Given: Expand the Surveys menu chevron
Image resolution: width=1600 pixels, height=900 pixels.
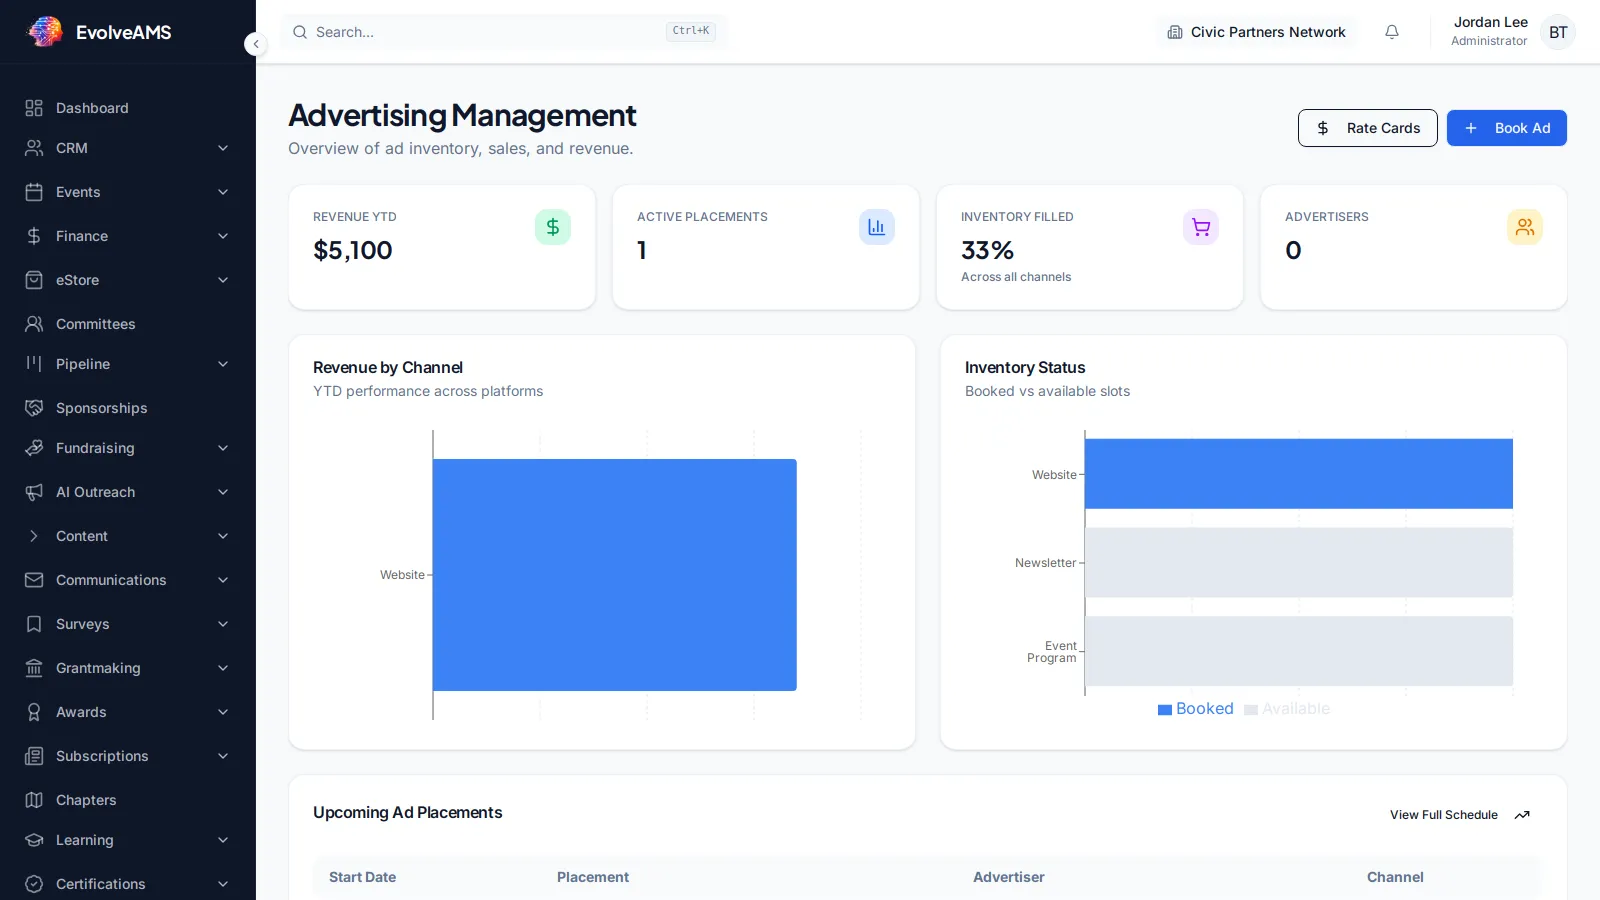Looking at the screenshot, I should click(x=223, y=624).
